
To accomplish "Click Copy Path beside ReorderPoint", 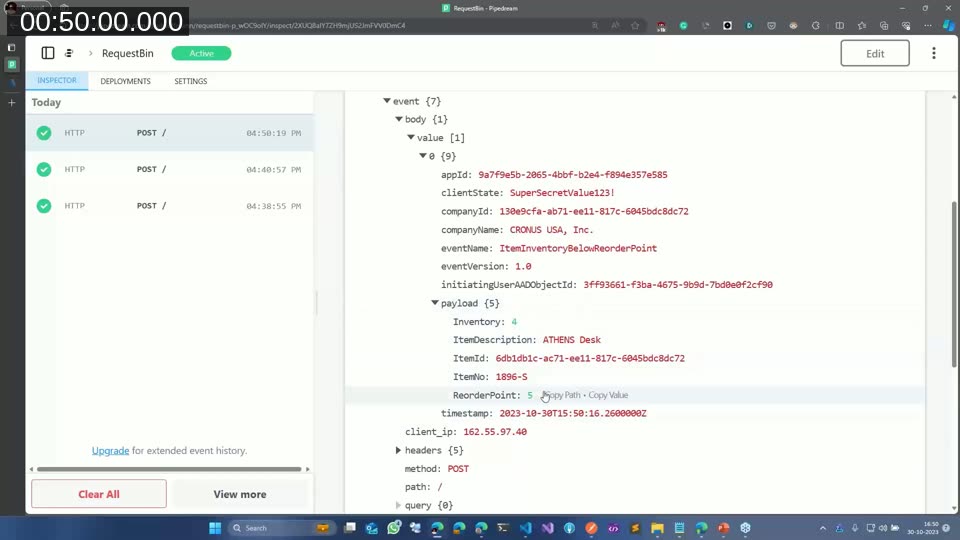I will coord(562,395).
